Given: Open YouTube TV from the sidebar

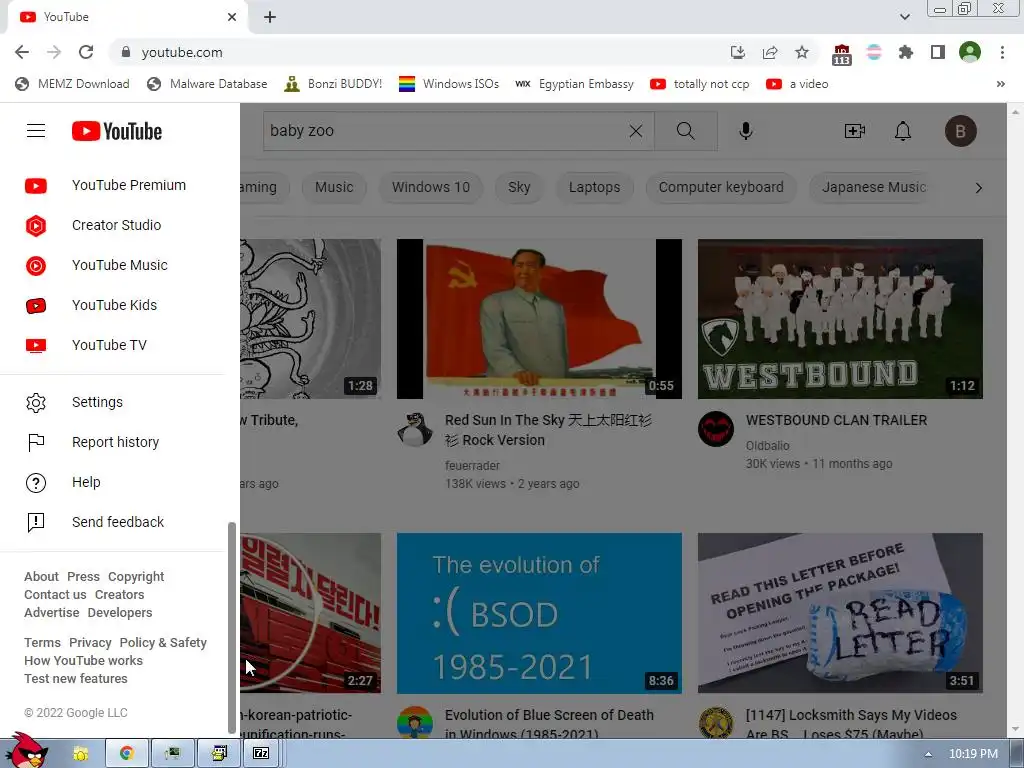Looking at the screenshot, I should (x=120, y=345).
